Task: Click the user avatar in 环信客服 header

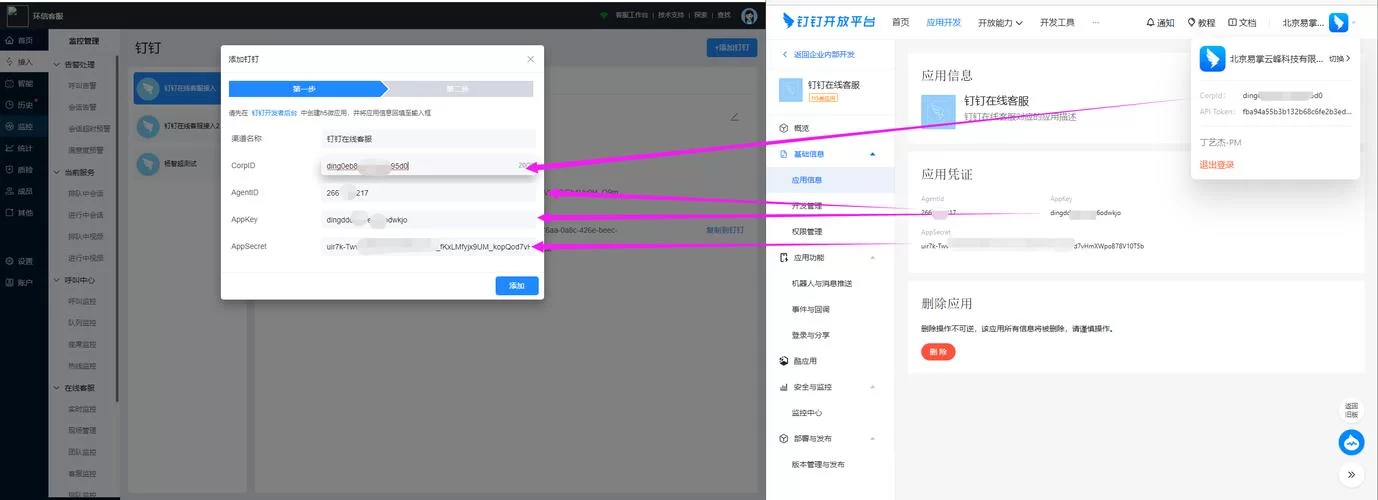Action: [x=749, y=15]
